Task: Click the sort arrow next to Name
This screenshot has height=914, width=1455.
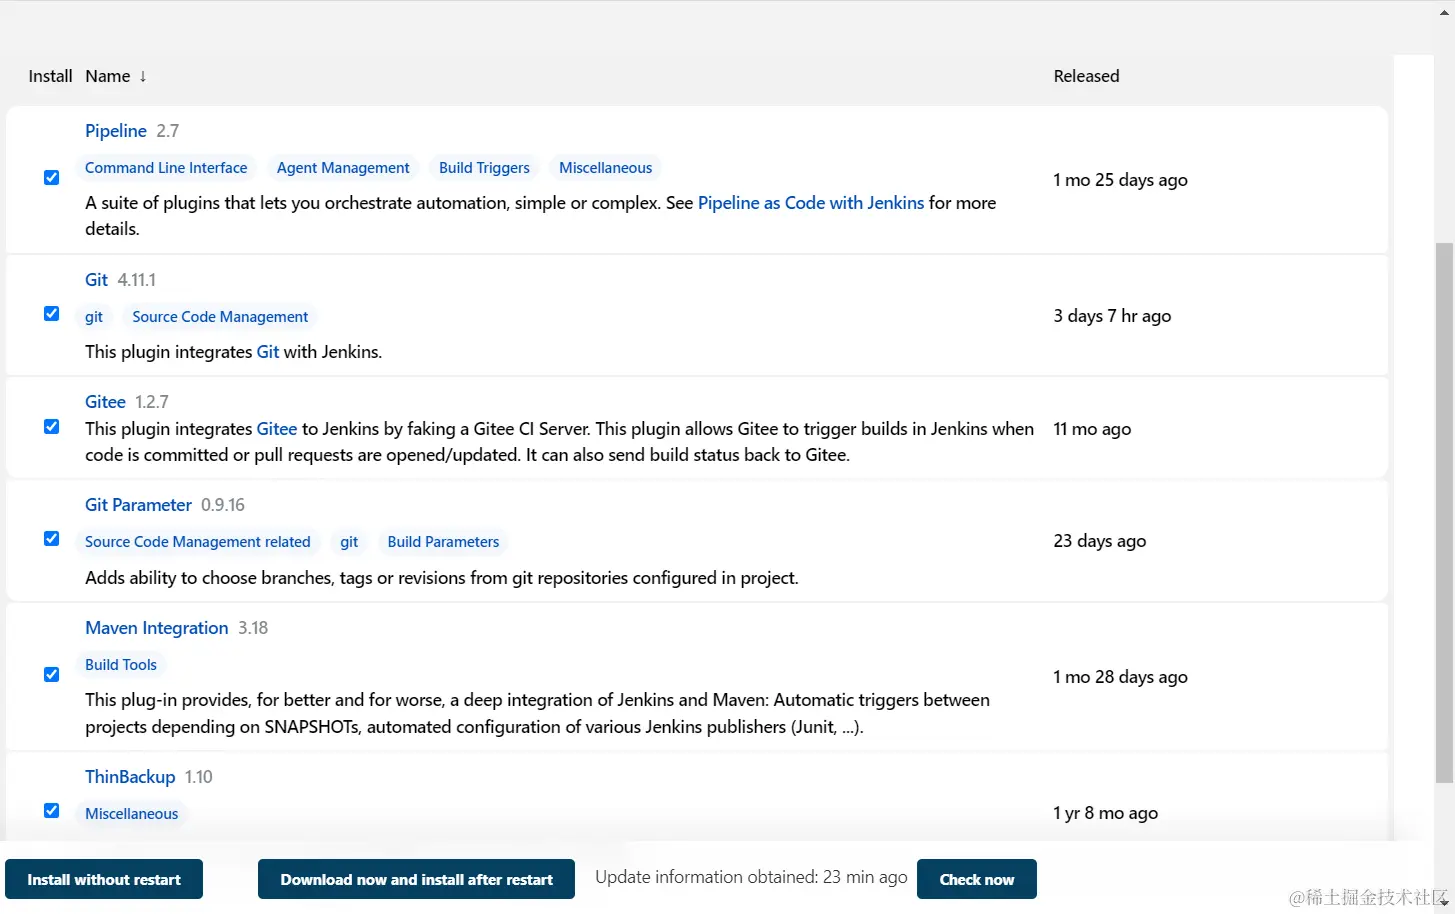Action: click(143, 76)
